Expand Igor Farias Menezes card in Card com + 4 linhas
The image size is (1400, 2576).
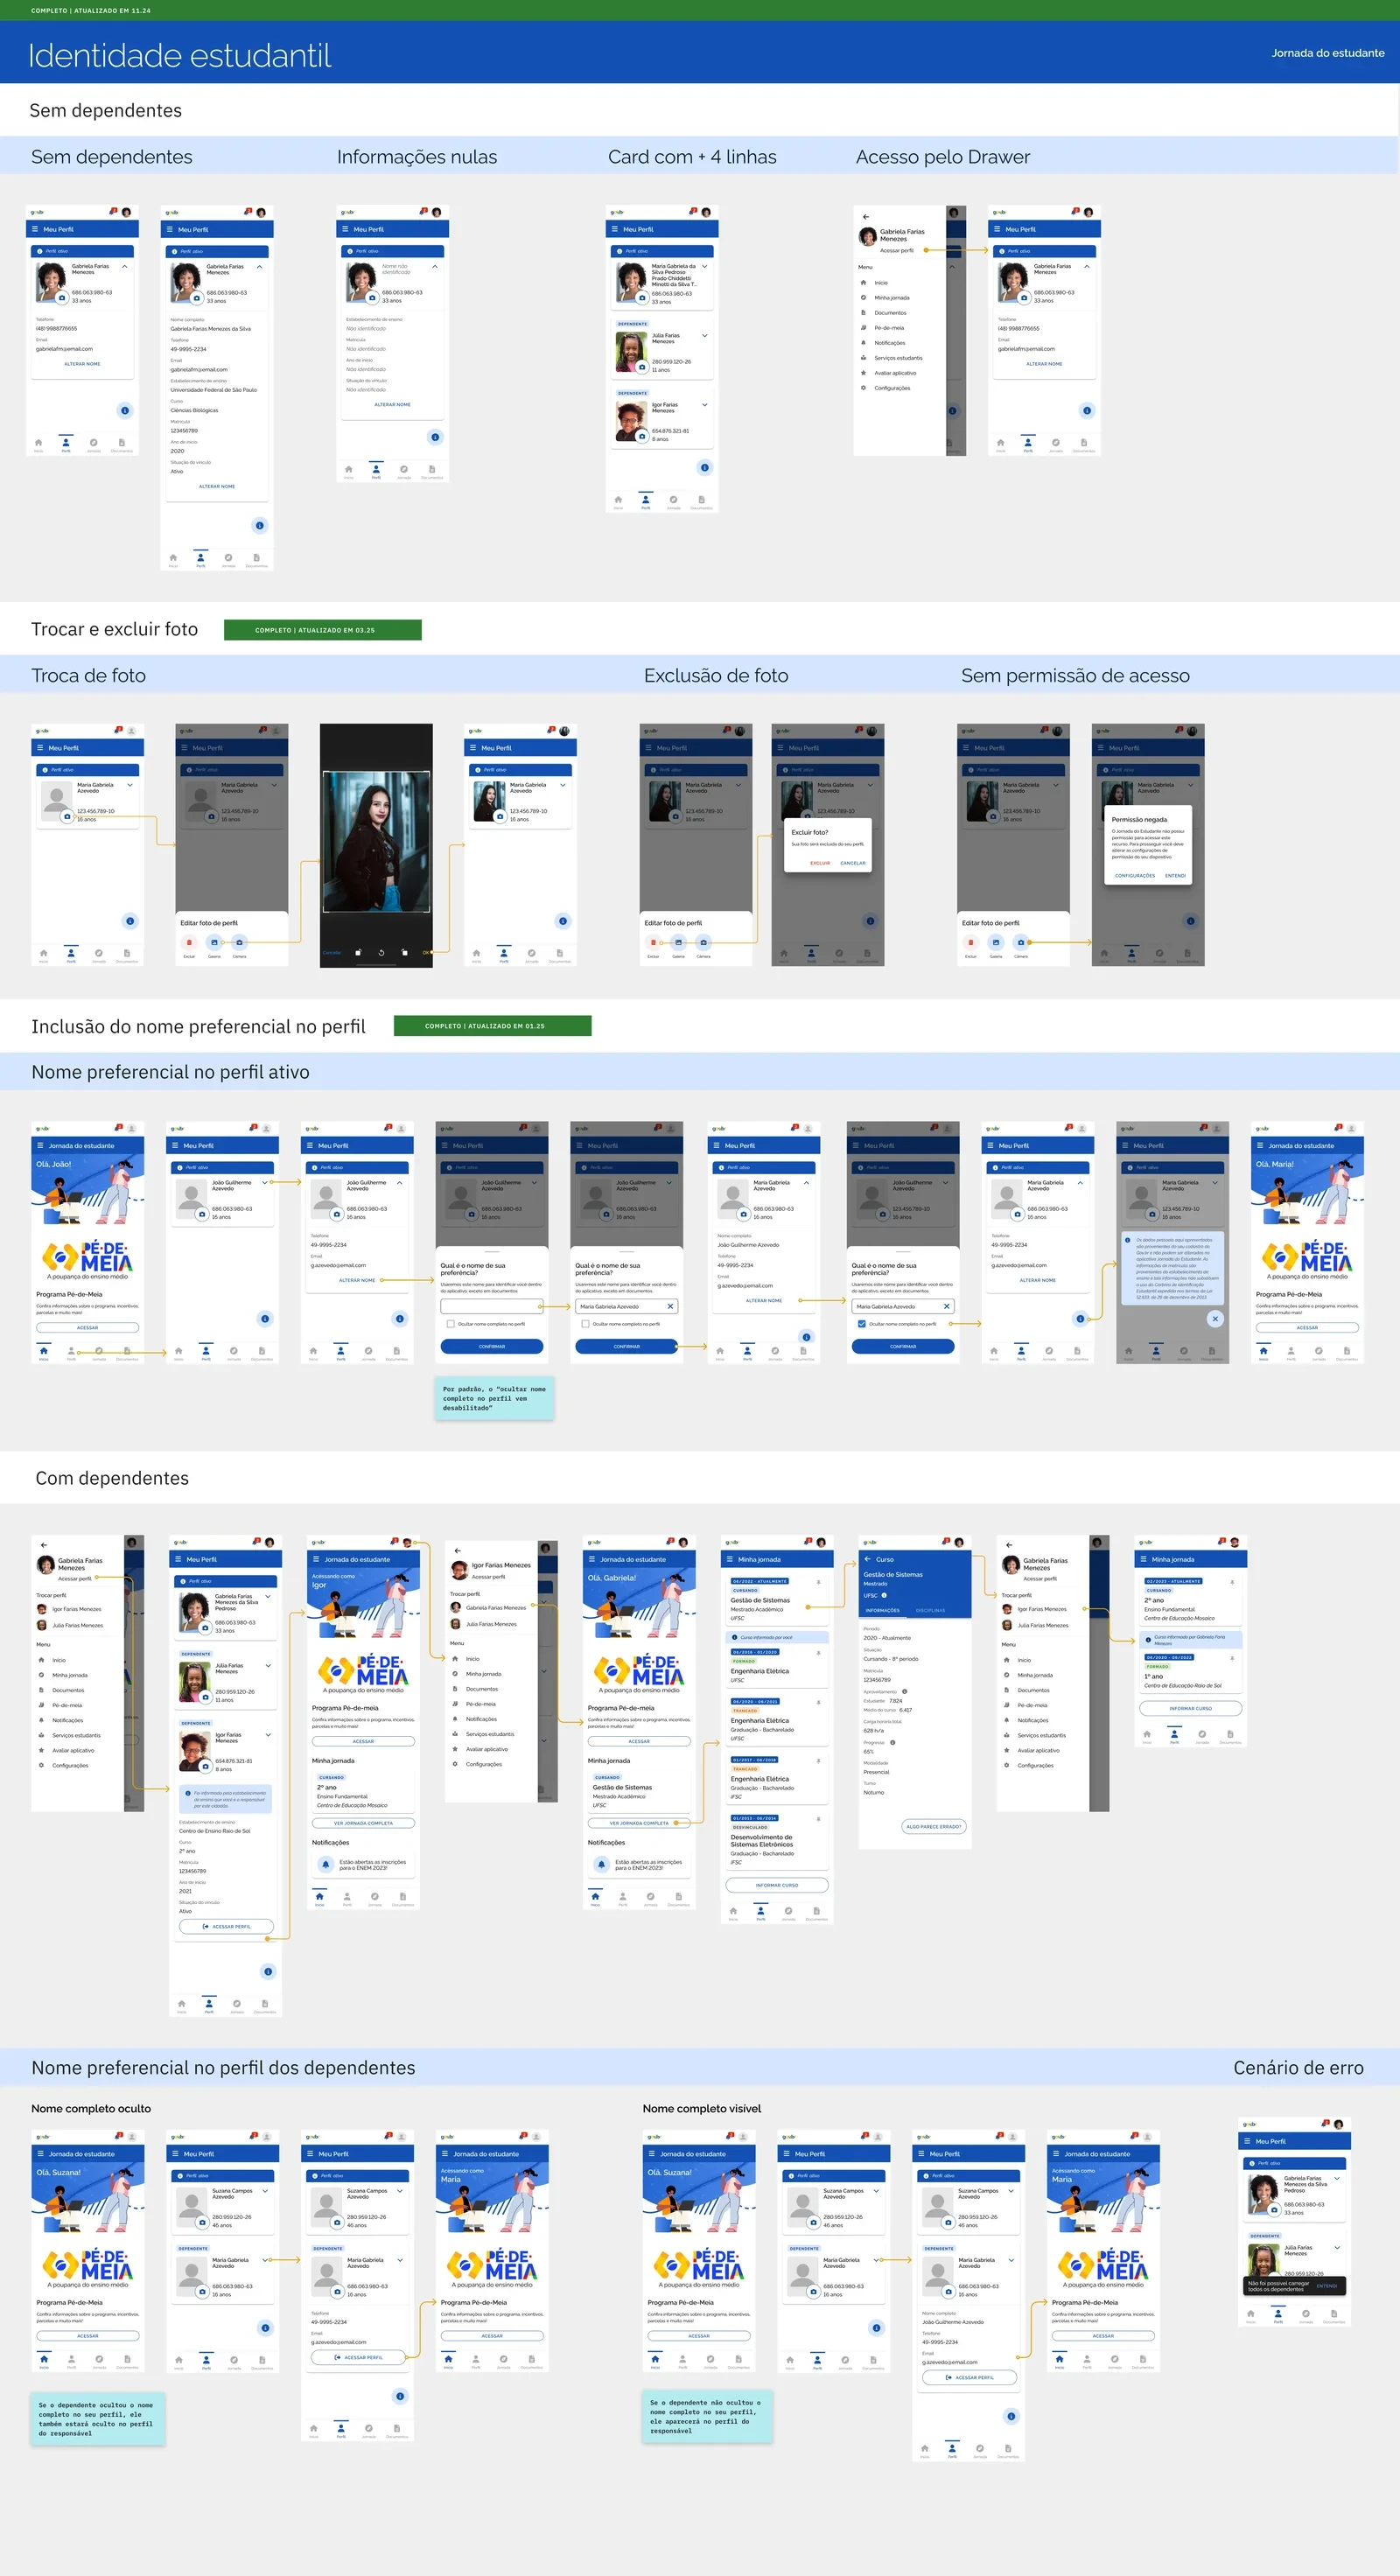[x=704, y=405]
